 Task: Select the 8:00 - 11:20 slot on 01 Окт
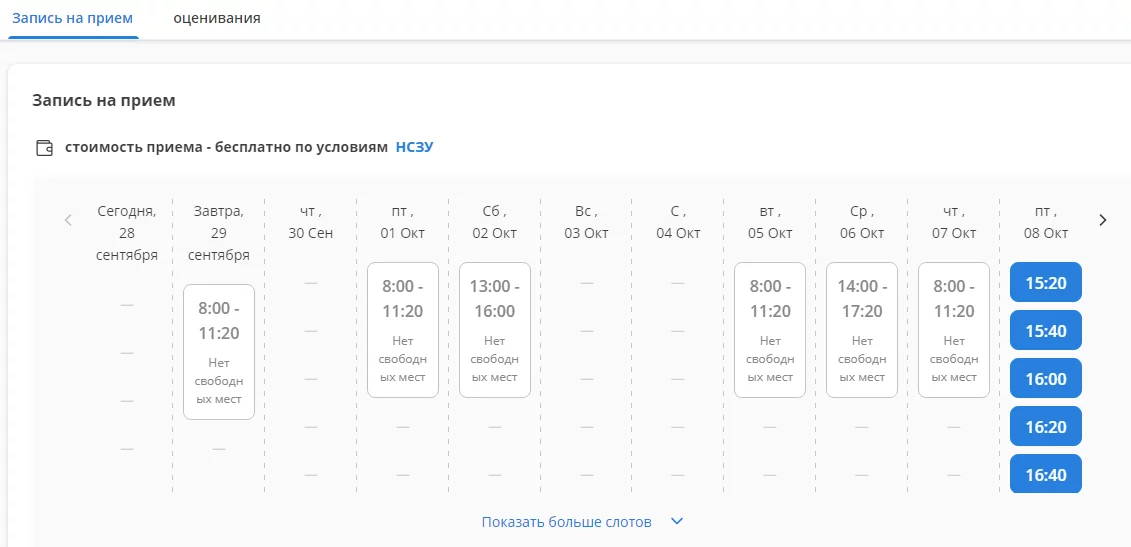(403, 330)
